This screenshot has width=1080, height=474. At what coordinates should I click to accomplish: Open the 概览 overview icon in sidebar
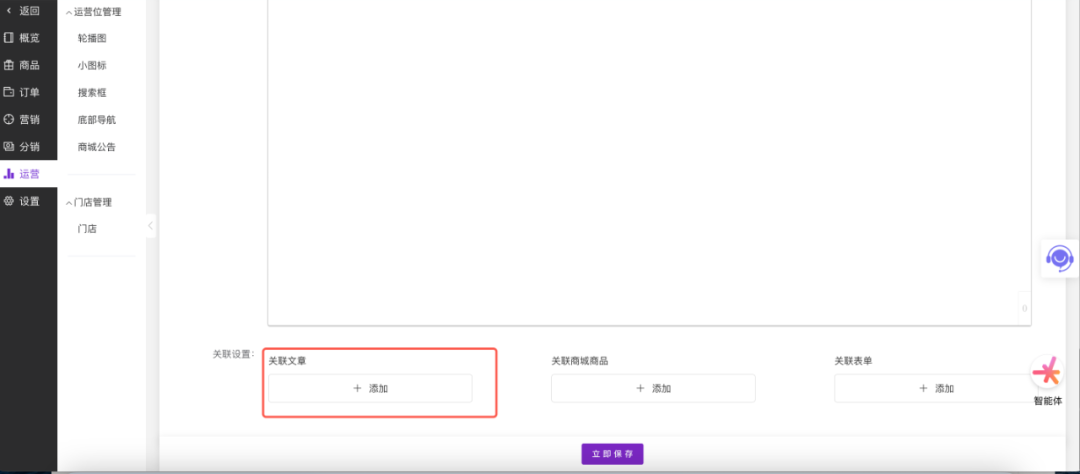point(9,38)
